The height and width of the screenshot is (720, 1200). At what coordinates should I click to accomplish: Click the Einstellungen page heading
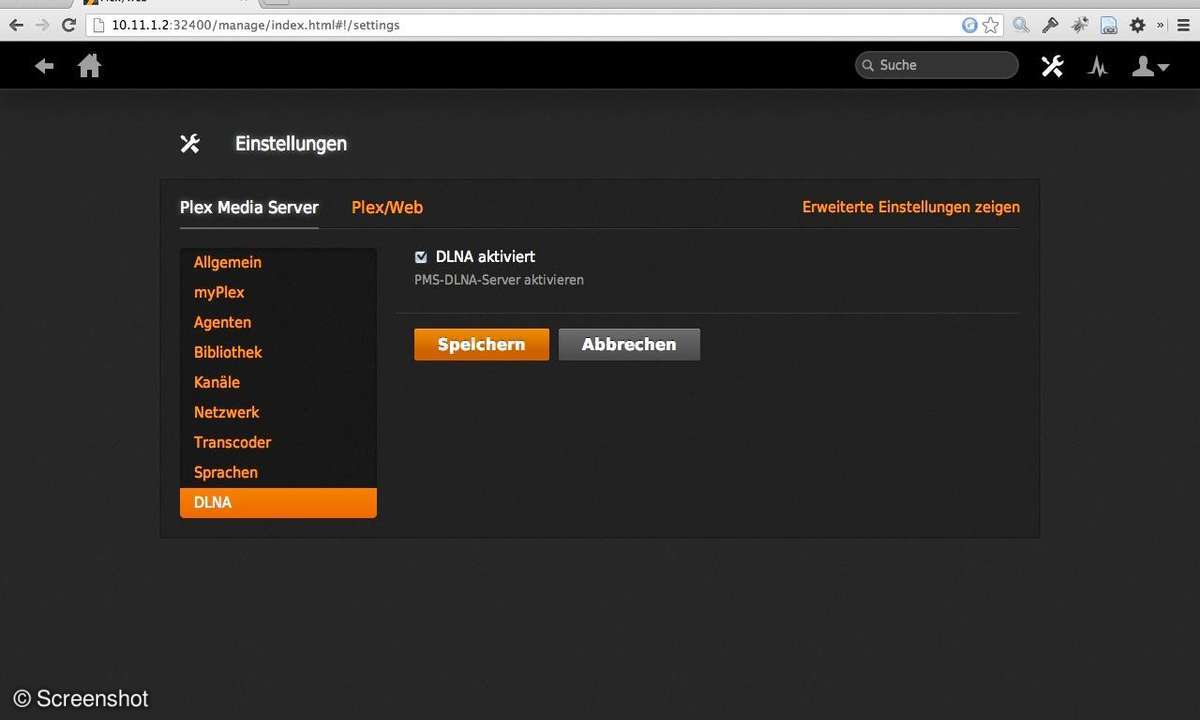pyautogui.click(x=291, y=144)
